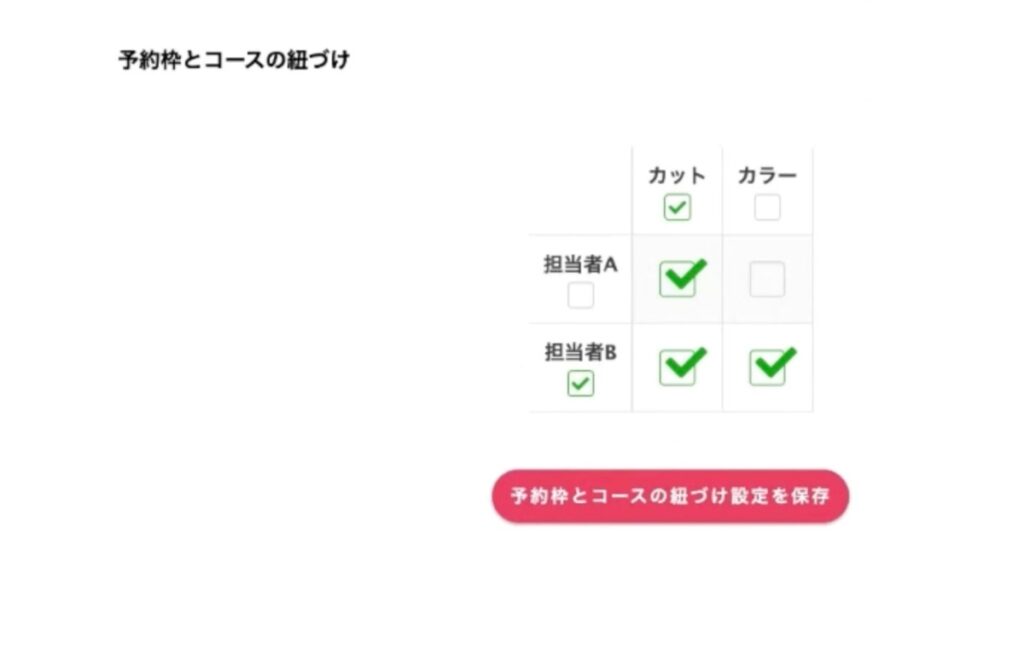
Task: Click the 担当者B row label
Action: point(581,352)
